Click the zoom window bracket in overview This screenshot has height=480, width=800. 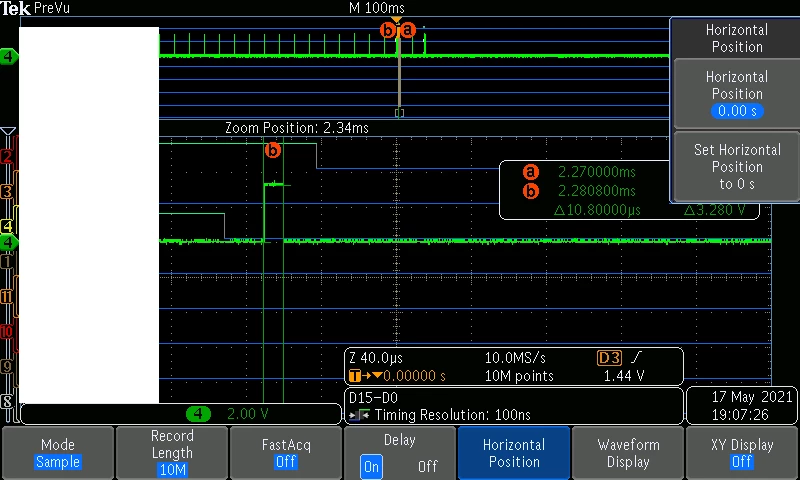[x=399, y=113]
